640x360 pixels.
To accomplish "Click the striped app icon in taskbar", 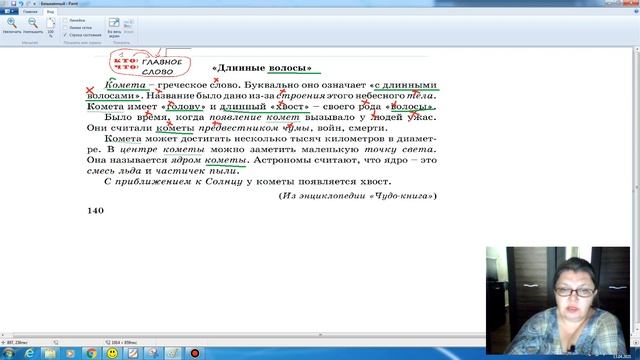I will pyautogui.click(x=133, y=353).
